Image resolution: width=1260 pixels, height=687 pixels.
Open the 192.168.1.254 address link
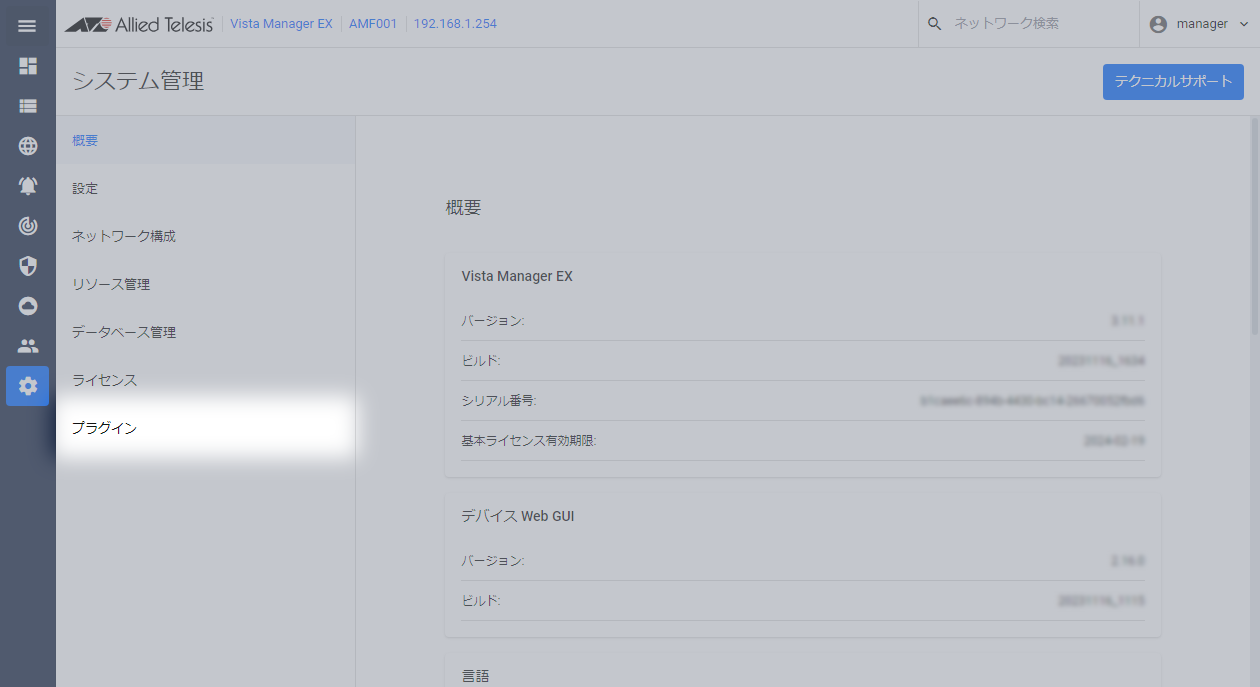coord(455,24)
